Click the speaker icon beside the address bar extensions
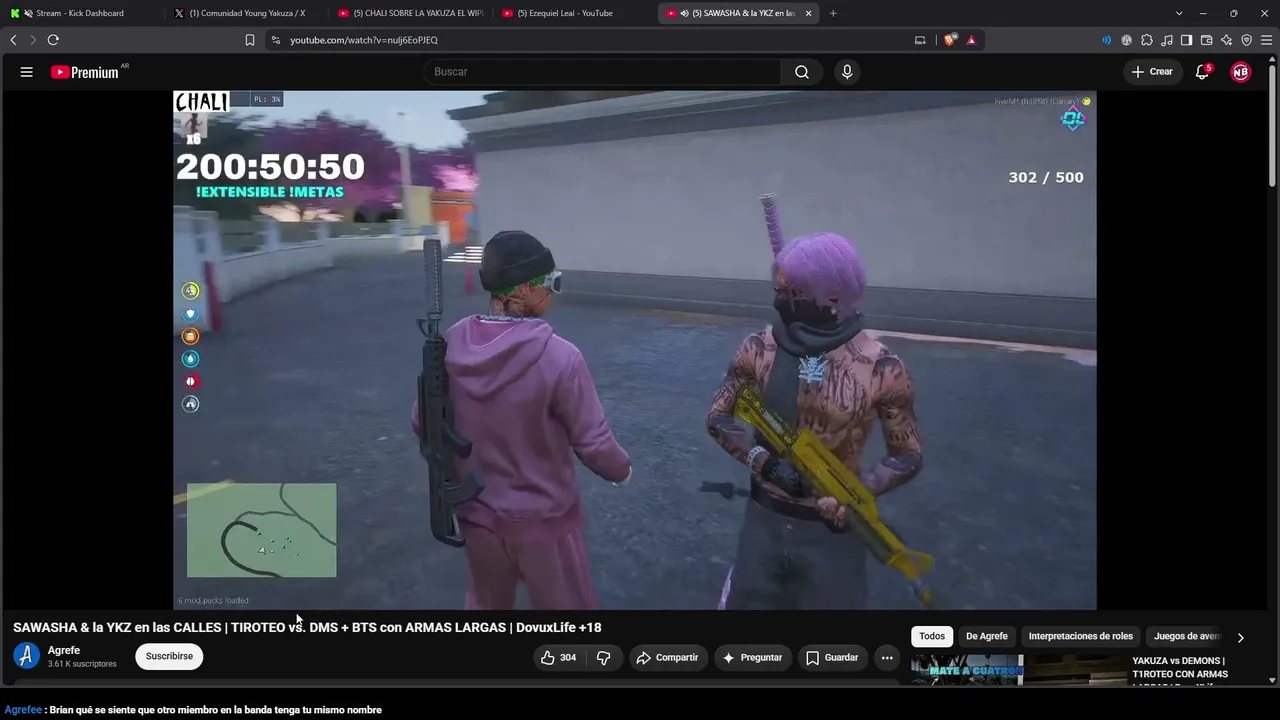Viewport: 1280px width, 720px height. [1106, 40]
